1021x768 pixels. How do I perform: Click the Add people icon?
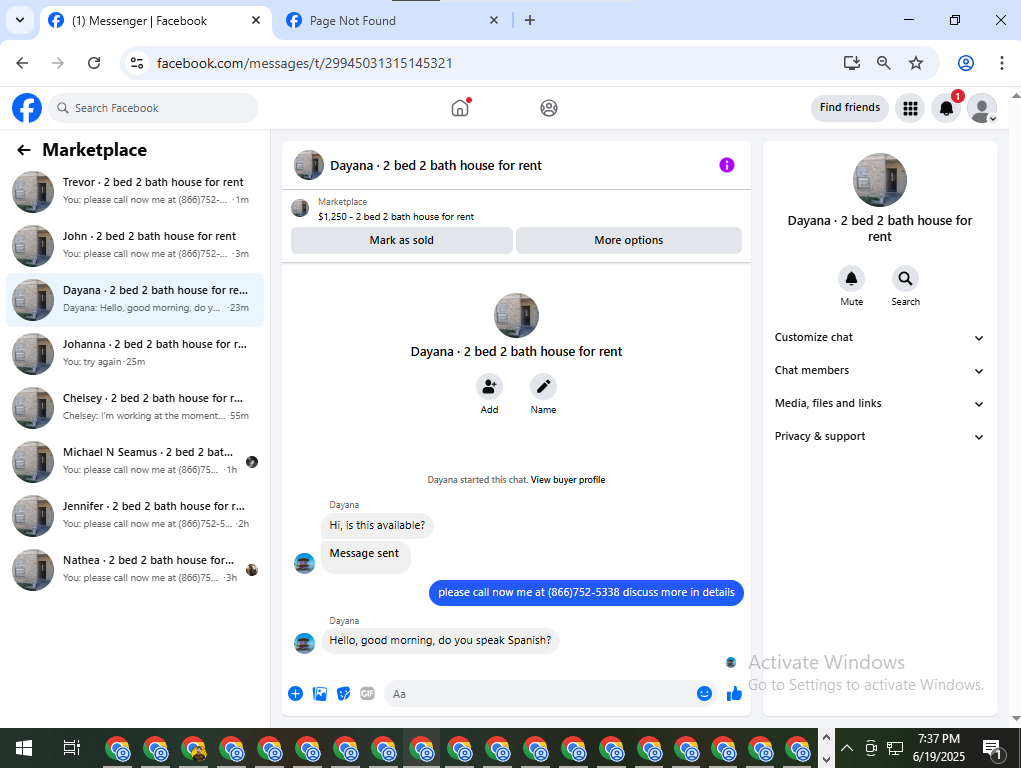(x=489, y=387)
